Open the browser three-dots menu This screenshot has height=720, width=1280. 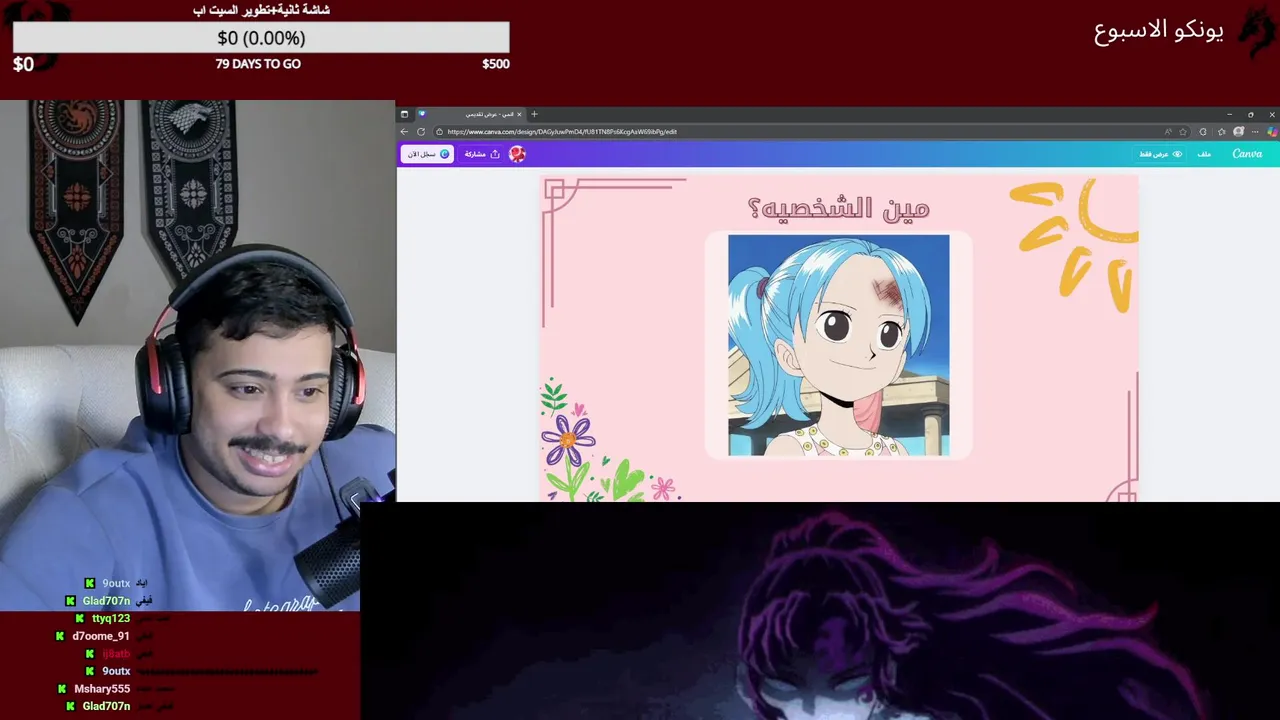(x=1255, y=132)
